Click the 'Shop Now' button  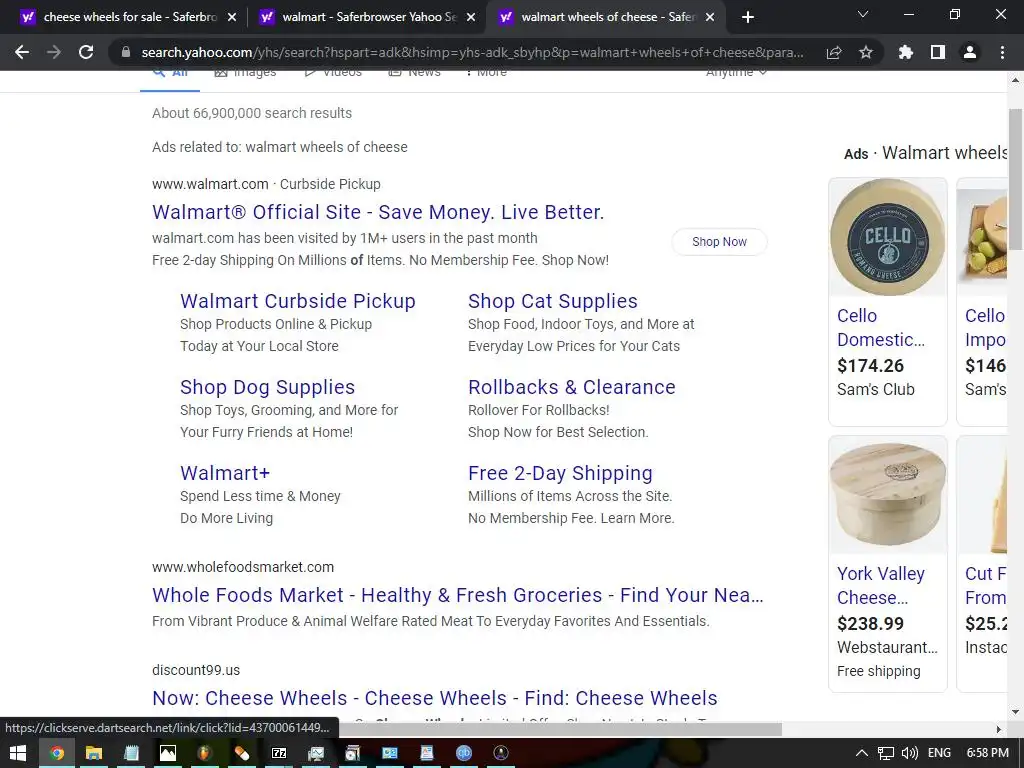click(719, 242)
